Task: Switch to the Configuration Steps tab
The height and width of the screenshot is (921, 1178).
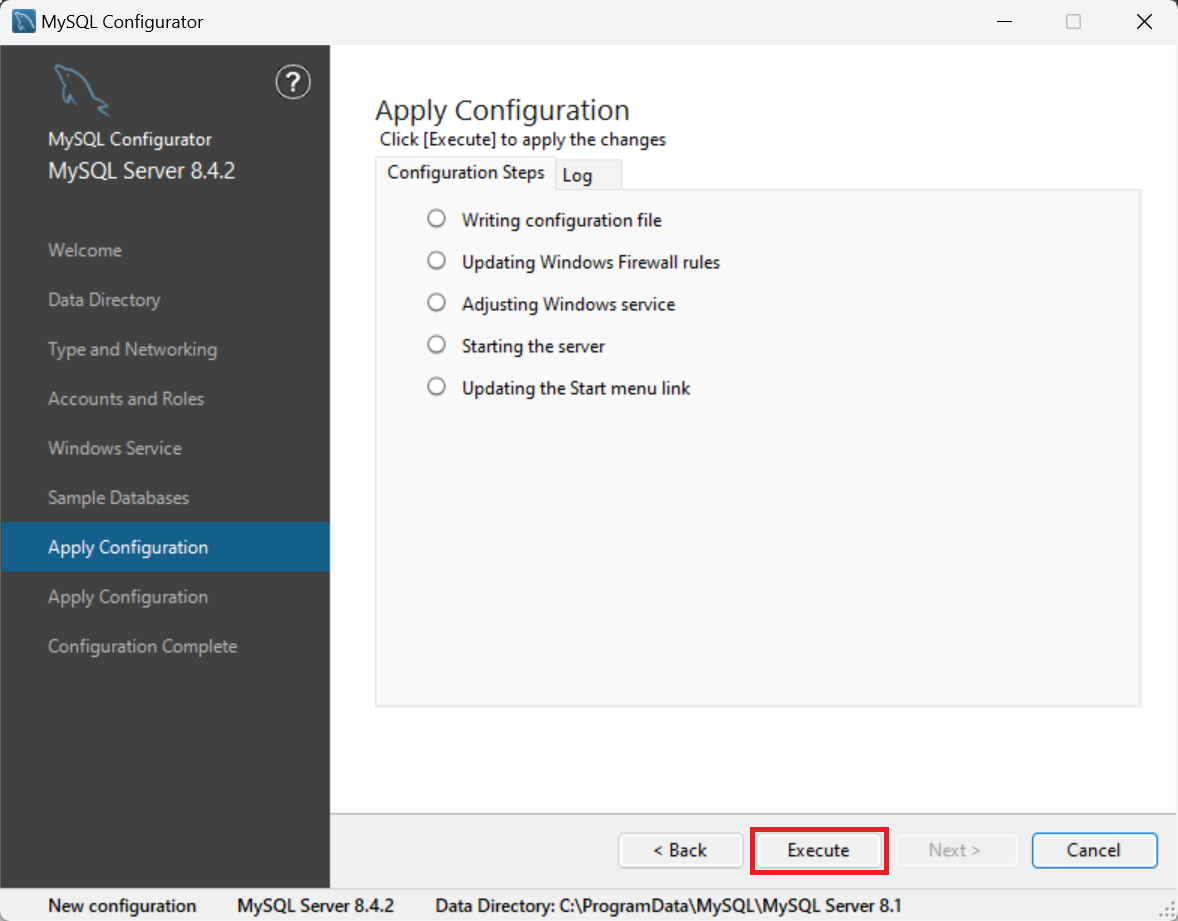Action: point(466,173)
